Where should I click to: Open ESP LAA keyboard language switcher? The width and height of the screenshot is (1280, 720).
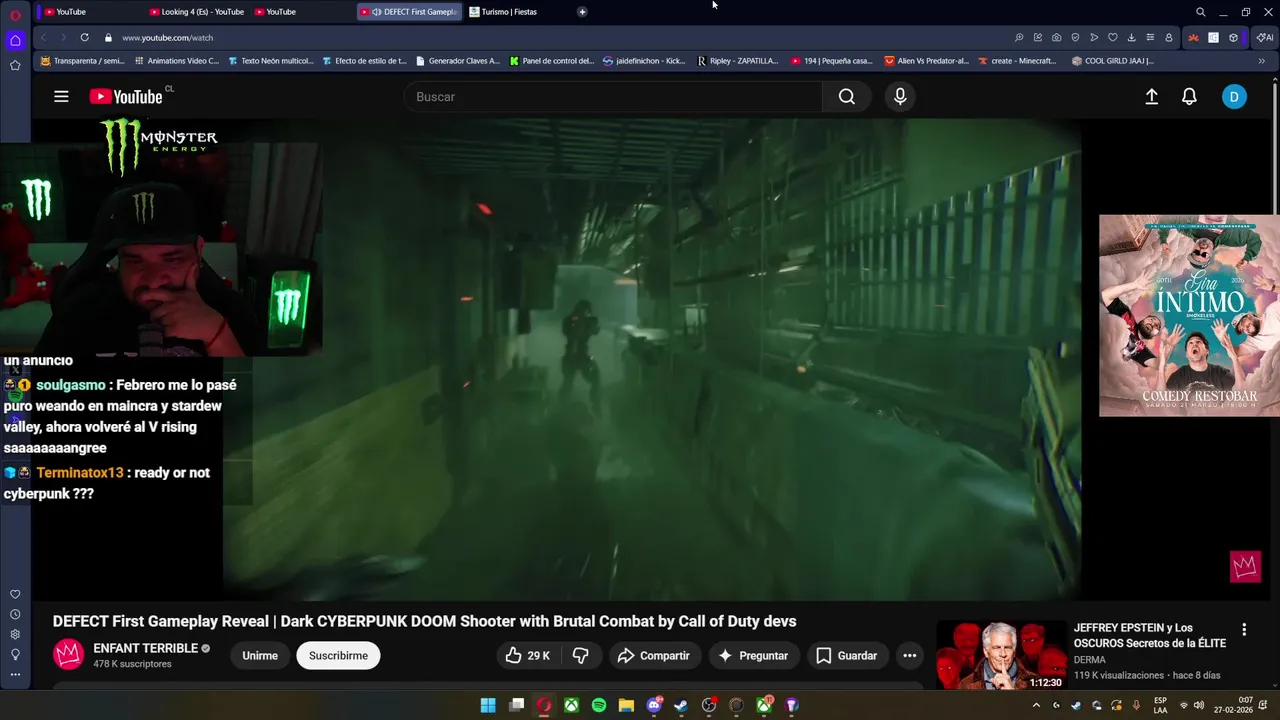[1160, 705]
